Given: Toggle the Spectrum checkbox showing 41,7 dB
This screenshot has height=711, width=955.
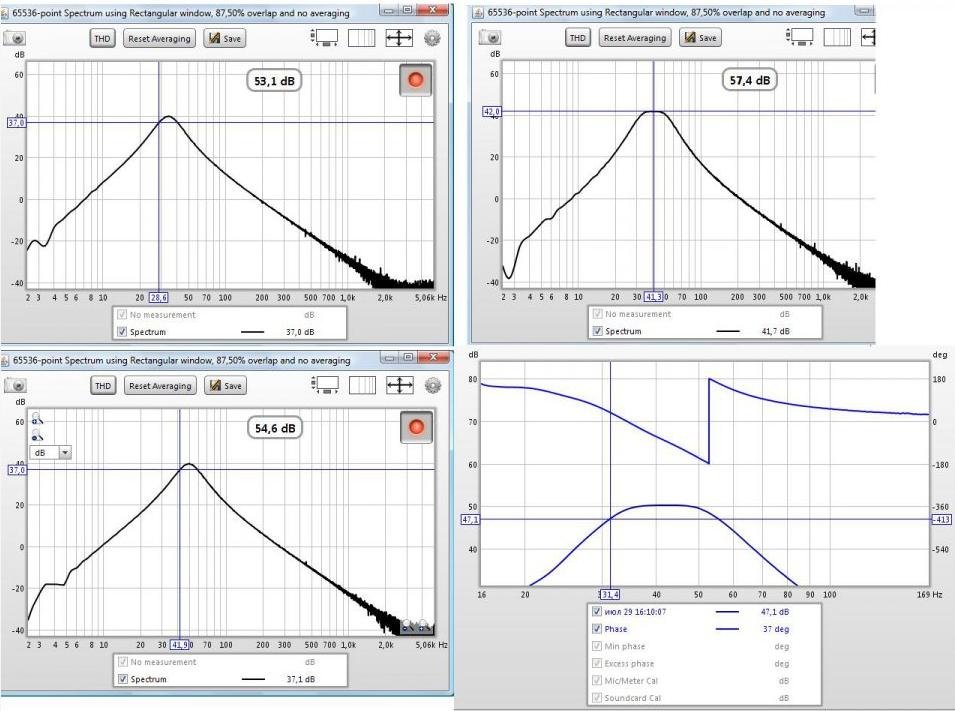Looking at the screenshot, I should [597, 331].
